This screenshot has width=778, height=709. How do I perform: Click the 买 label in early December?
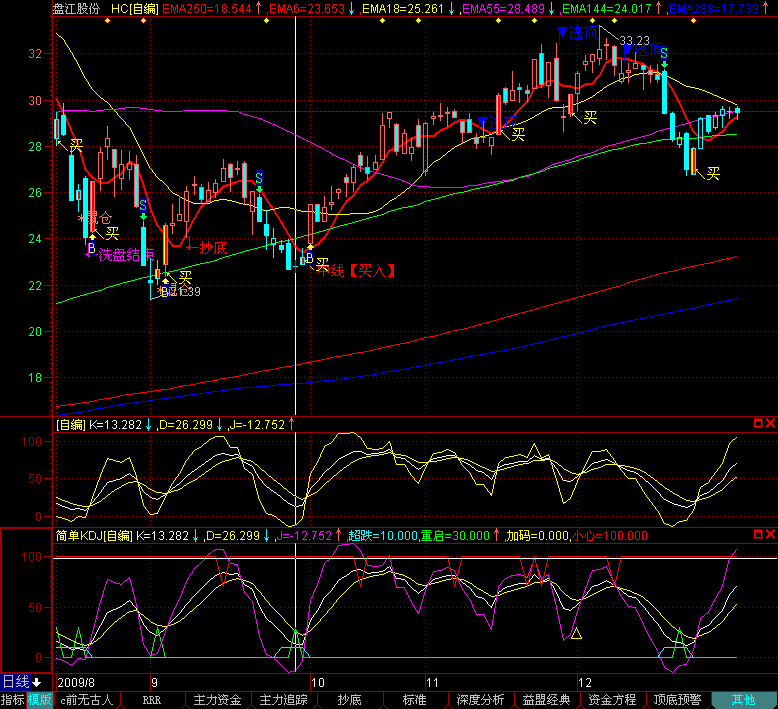[590, 118]
